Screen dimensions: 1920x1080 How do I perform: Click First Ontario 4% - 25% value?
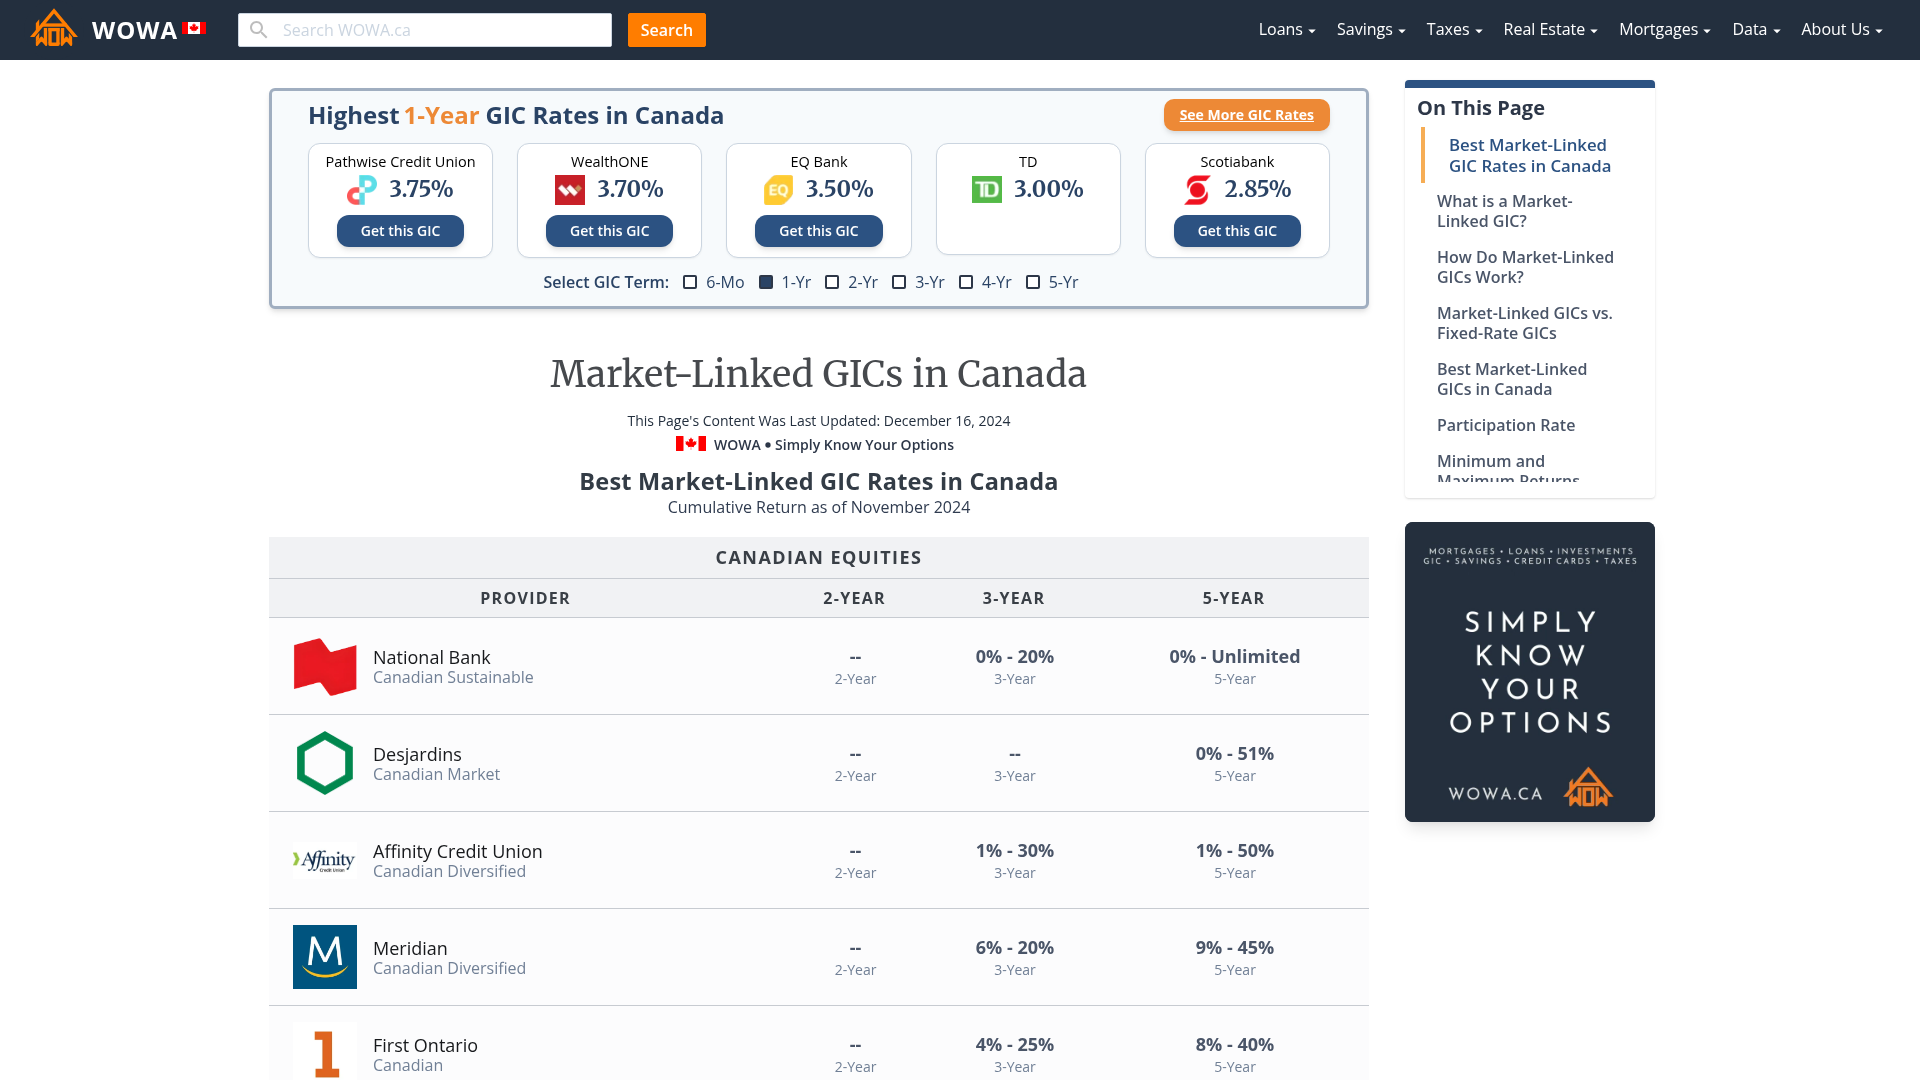pyautogui.click(x=1014, y=1044)
